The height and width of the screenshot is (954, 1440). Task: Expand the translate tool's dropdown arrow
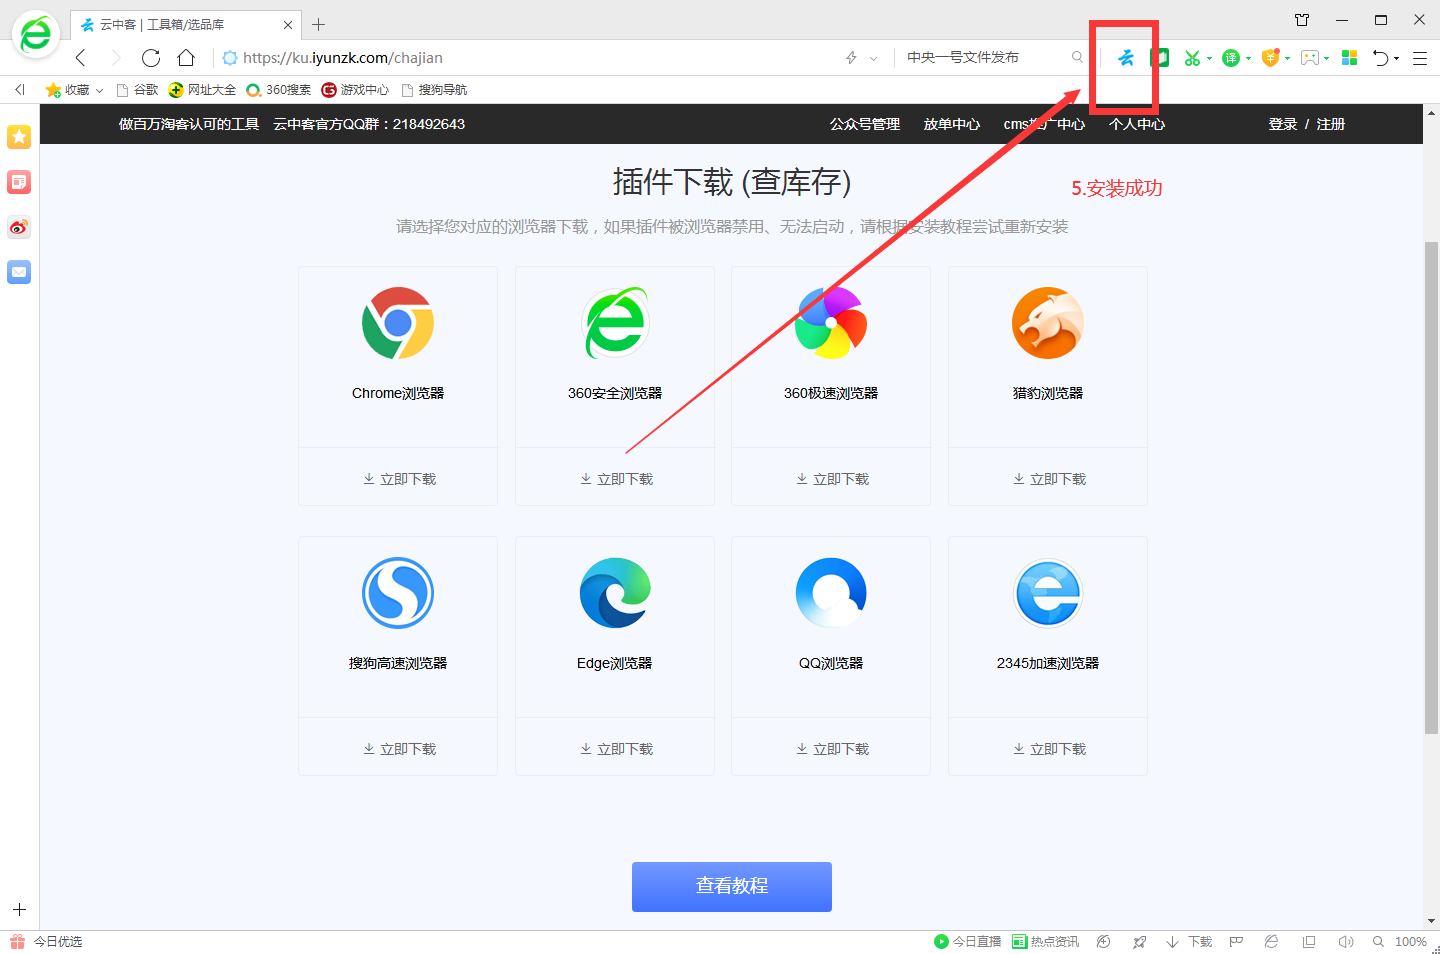pos(1248,57)
